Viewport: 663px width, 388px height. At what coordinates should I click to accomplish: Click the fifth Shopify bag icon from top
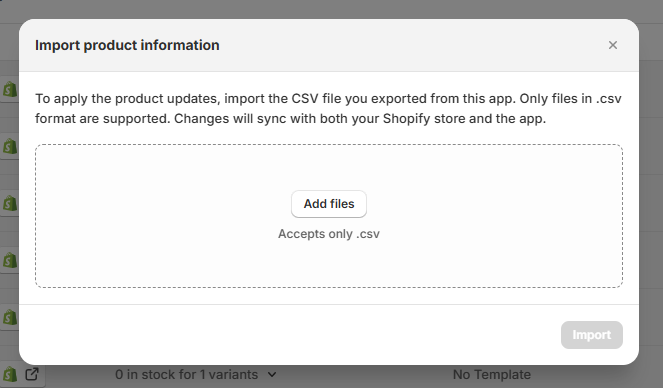click(10, 317)
